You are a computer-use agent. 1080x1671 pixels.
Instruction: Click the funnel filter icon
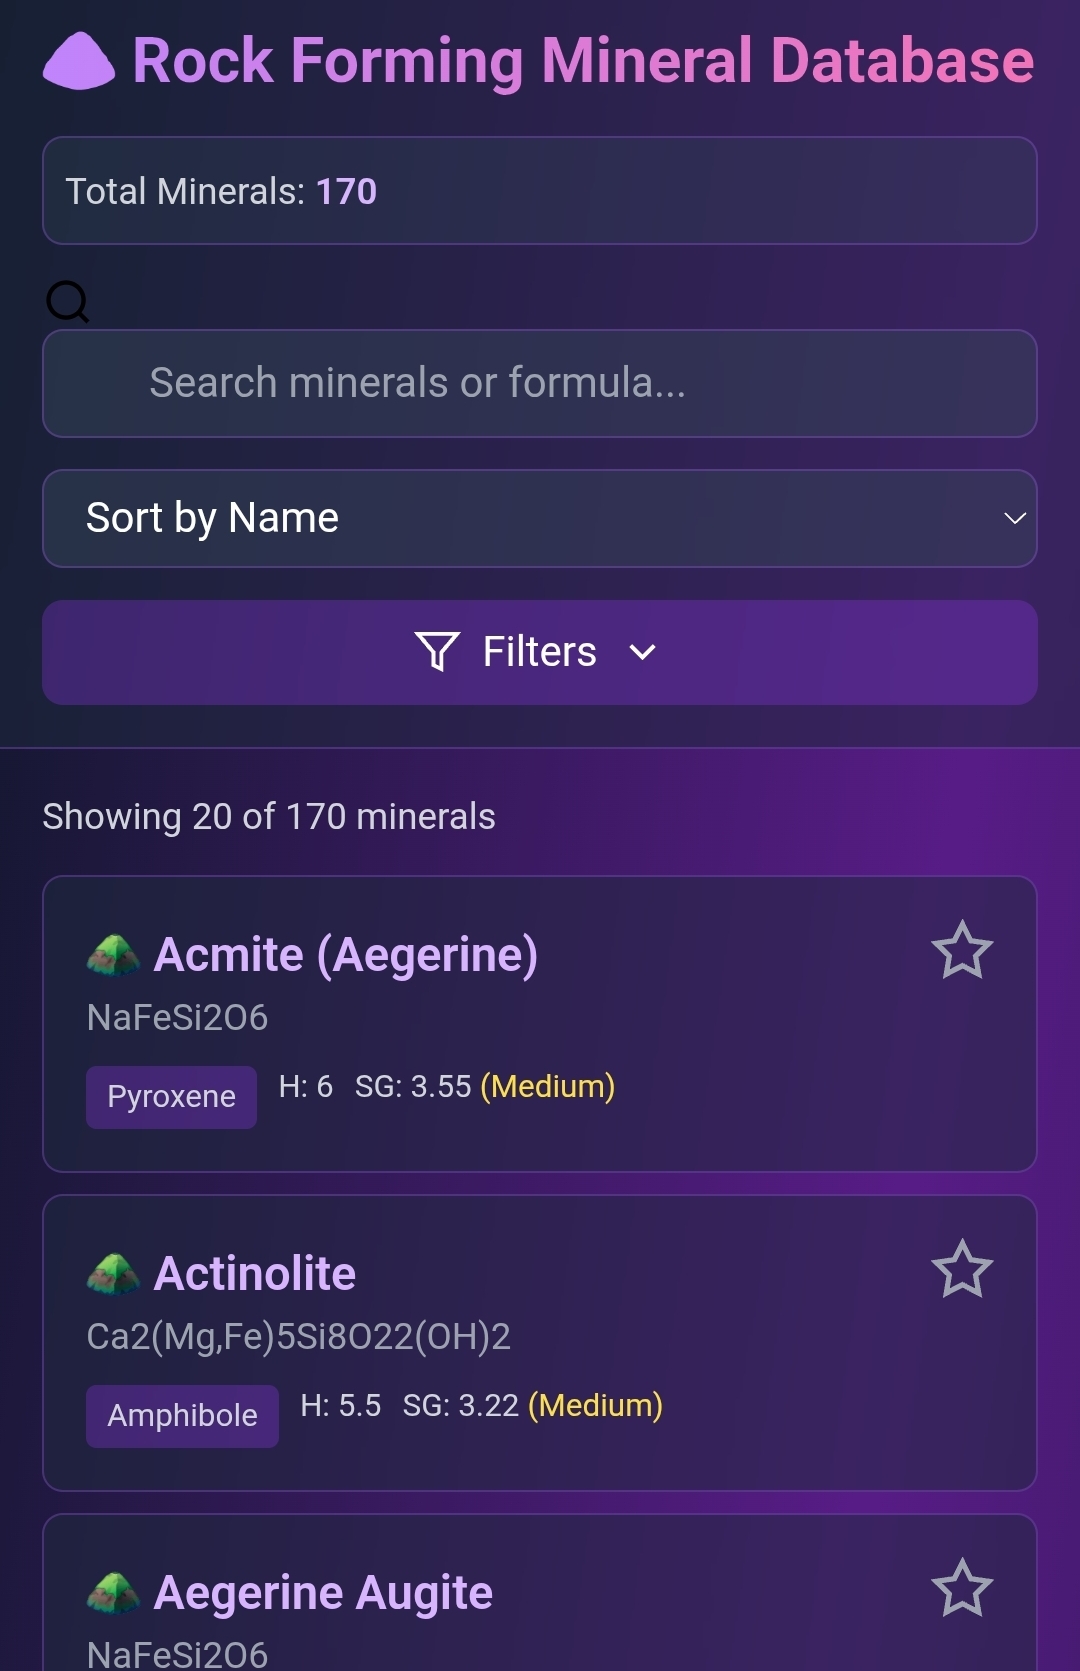tap(437, 652)
